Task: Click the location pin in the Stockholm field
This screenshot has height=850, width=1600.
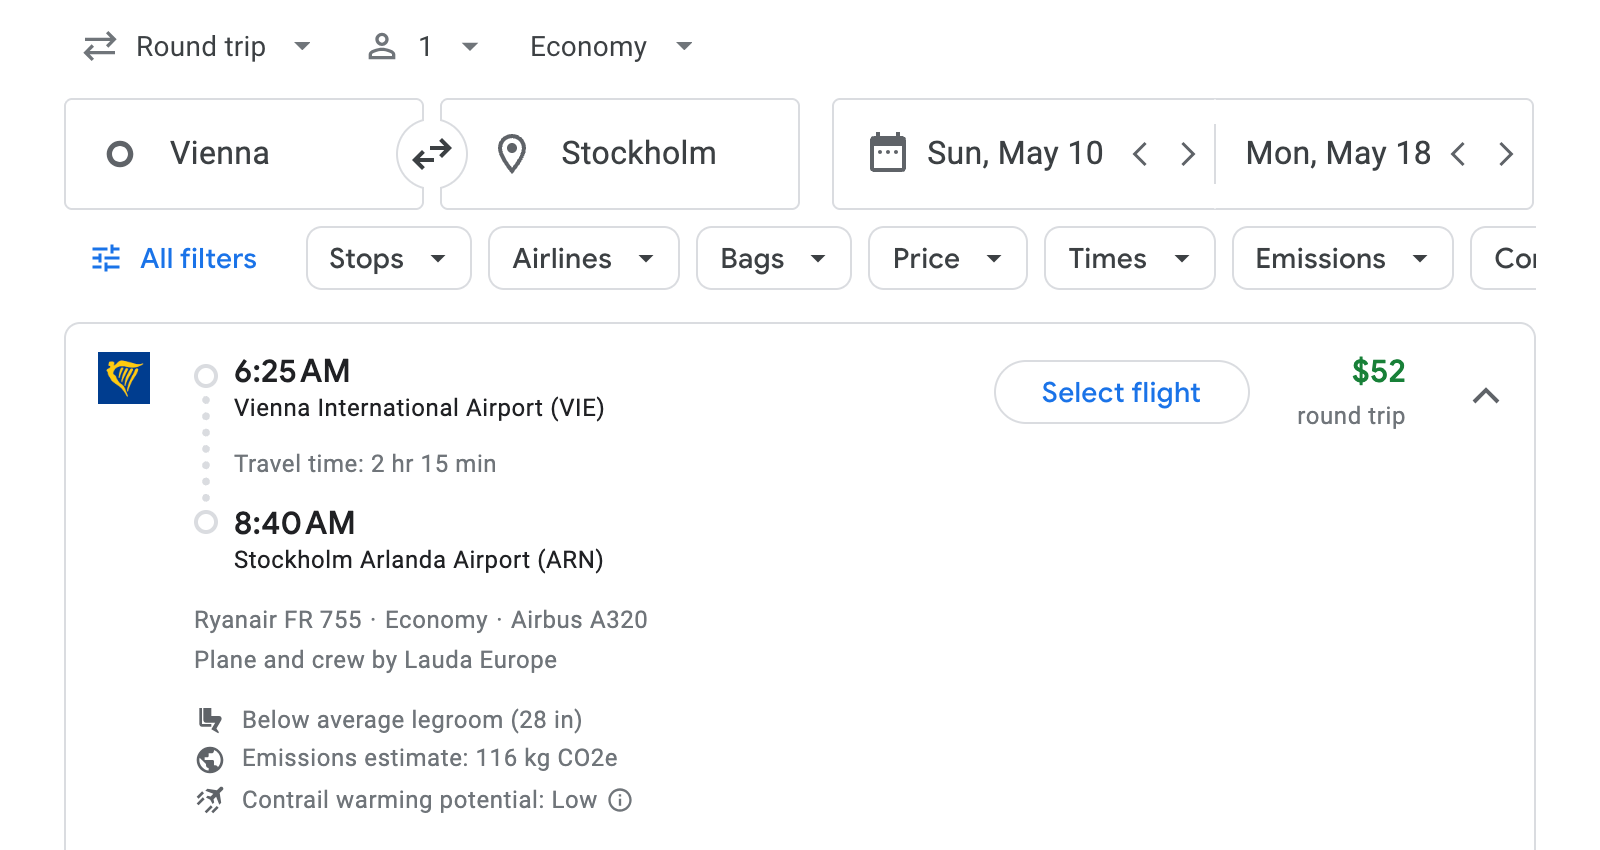Action: 512,154
